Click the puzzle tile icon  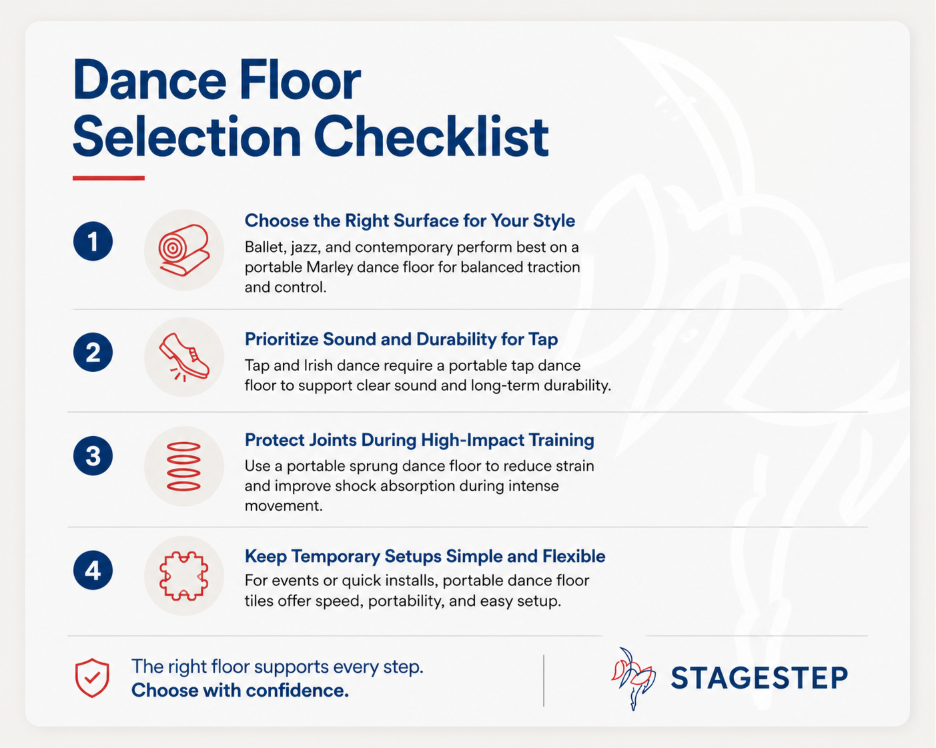coord(184,574)
